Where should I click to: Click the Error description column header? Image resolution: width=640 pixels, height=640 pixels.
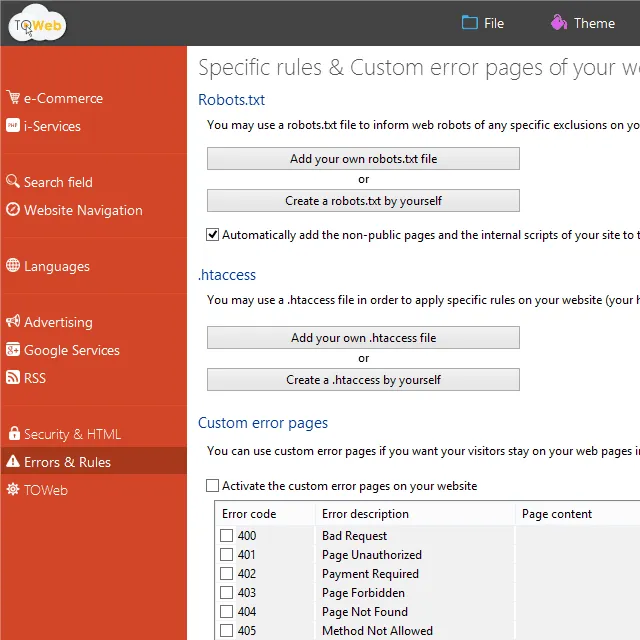365,514
